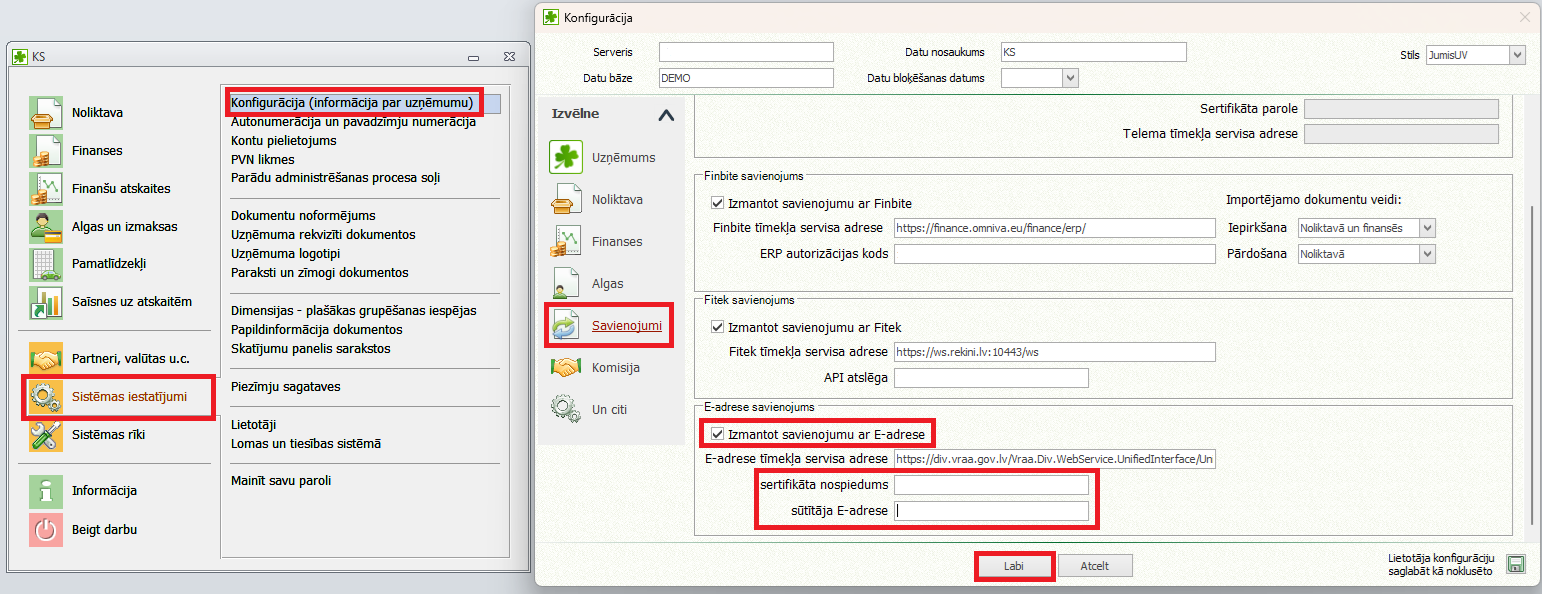Open the Stils JumisUV dropdown
The image size is (1542, 594).
tap(1517, 55)
